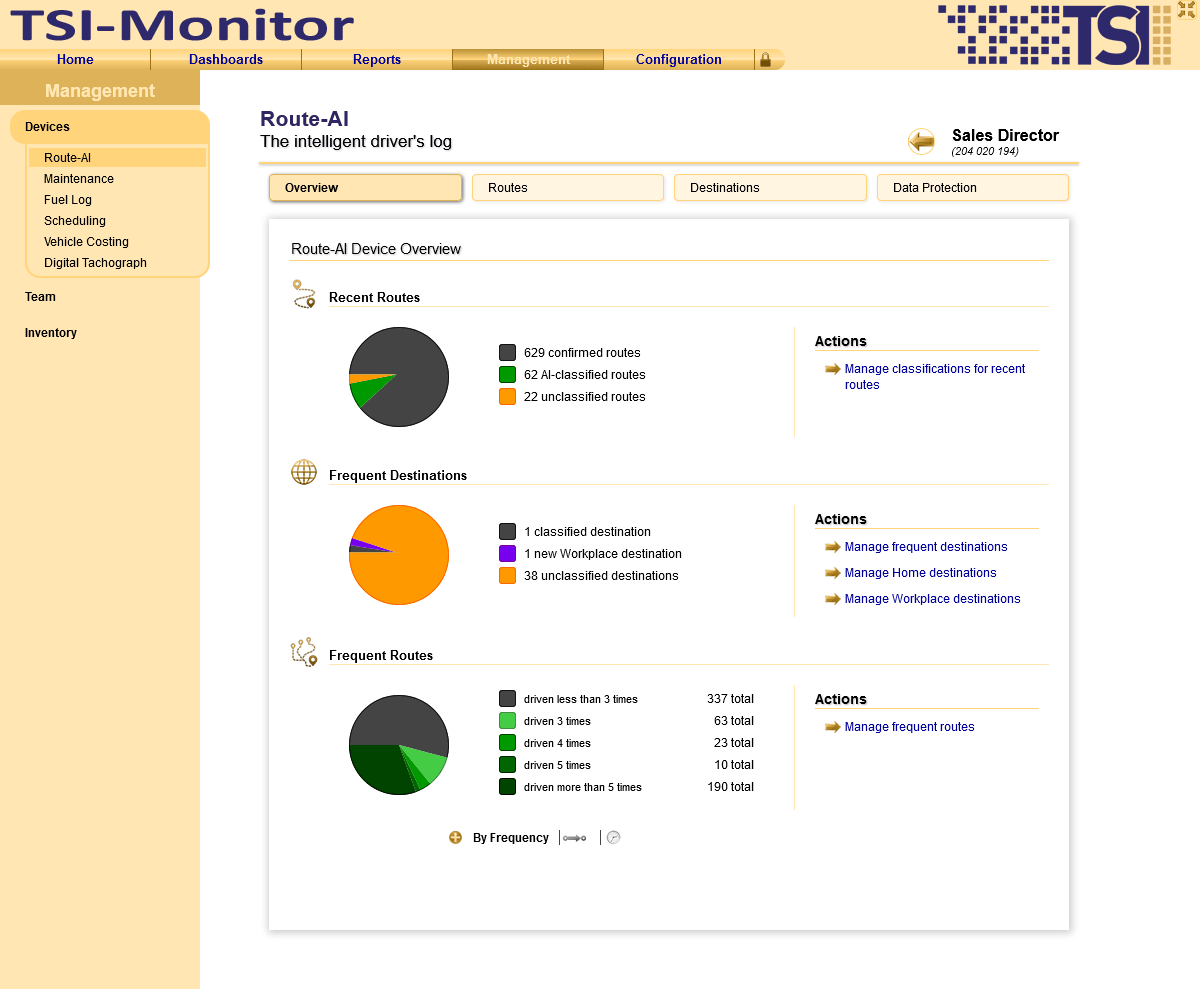Open Scheduling in the sidebar
The image size is (1200, 1000).
coord(75,221)
